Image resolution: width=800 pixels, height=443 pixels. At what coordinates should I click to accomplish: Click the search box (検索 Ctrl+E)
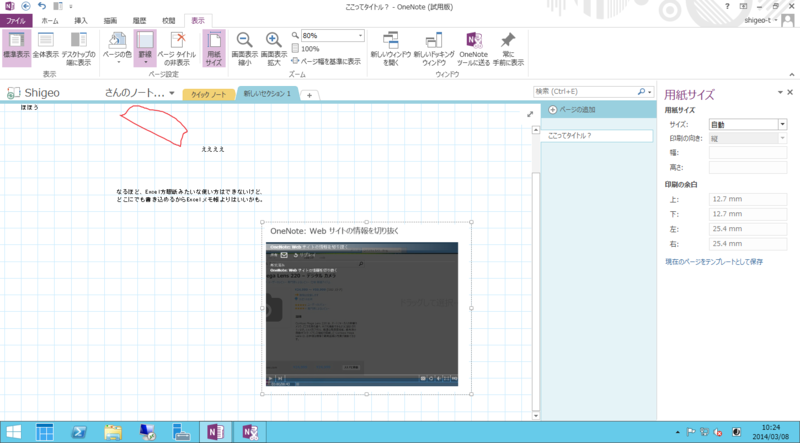(585, 92)
